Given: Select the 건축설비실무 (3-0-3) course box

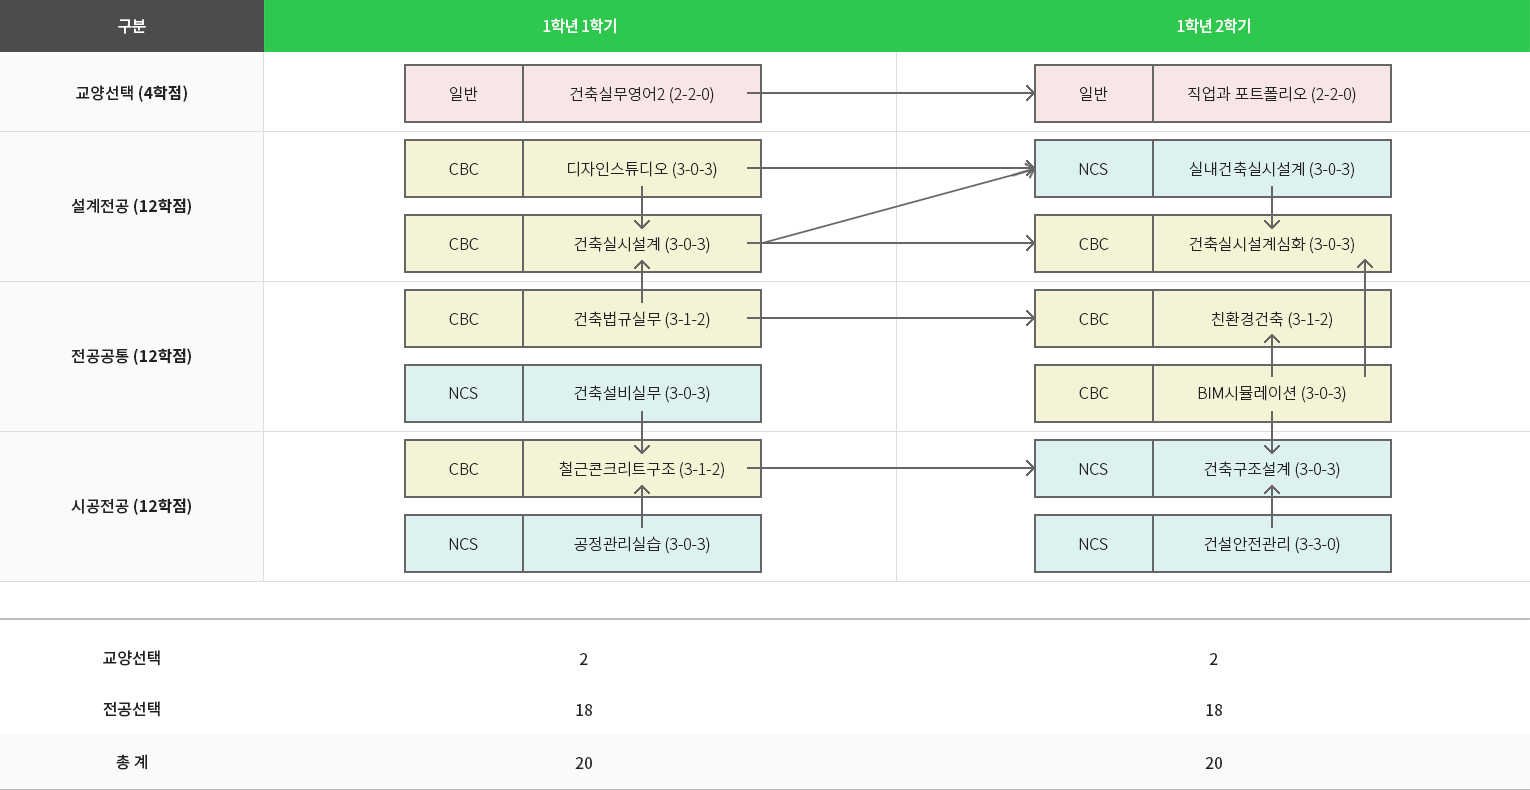Looking at the screenshot, I should tap(642, 394).
